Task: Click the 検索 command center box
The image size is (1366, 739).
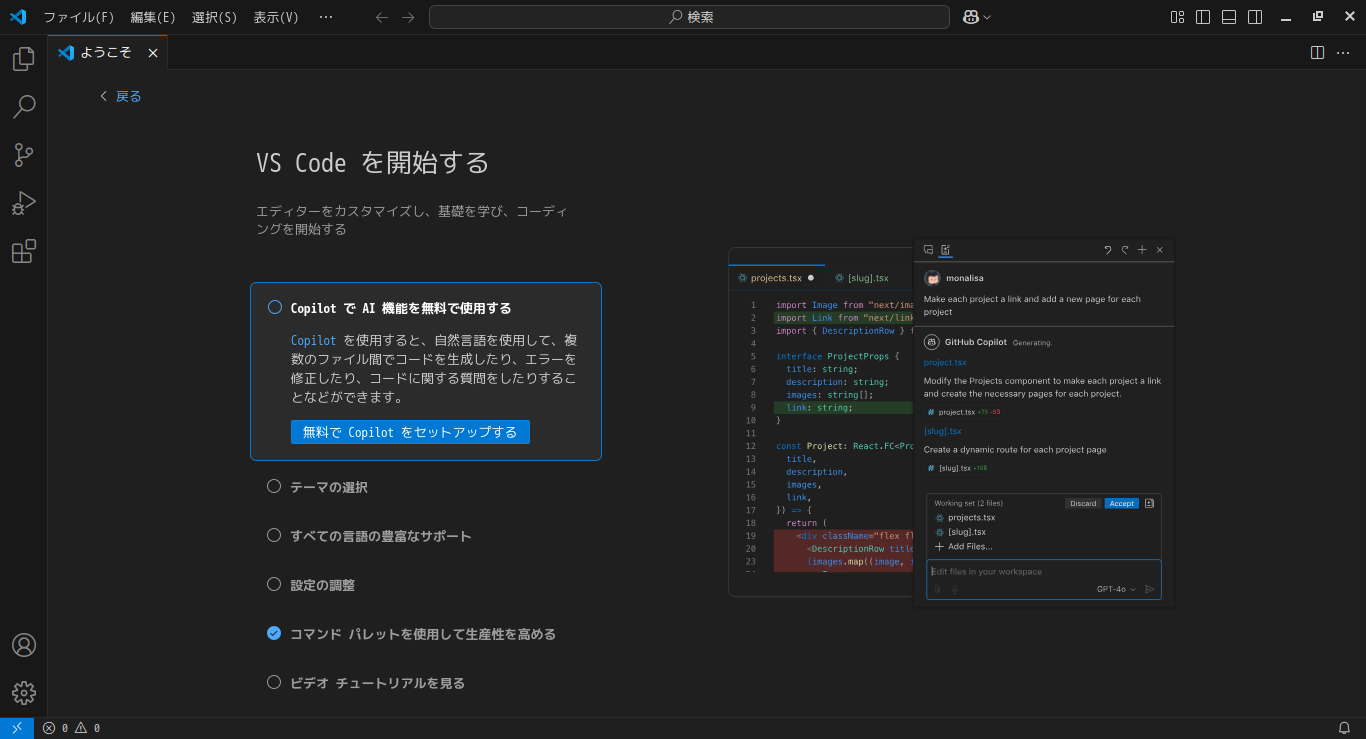Action: (x=689, y=17)
